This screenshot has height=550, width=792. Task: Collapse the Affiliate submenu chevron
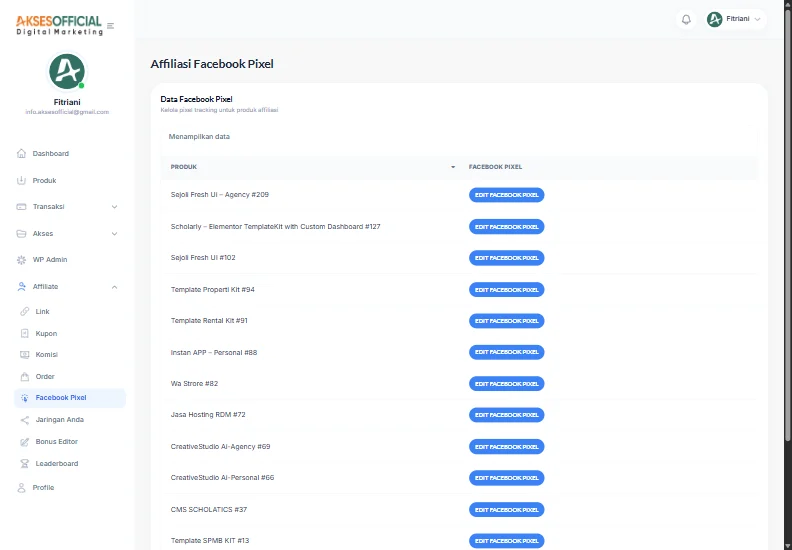pos(115,286)
